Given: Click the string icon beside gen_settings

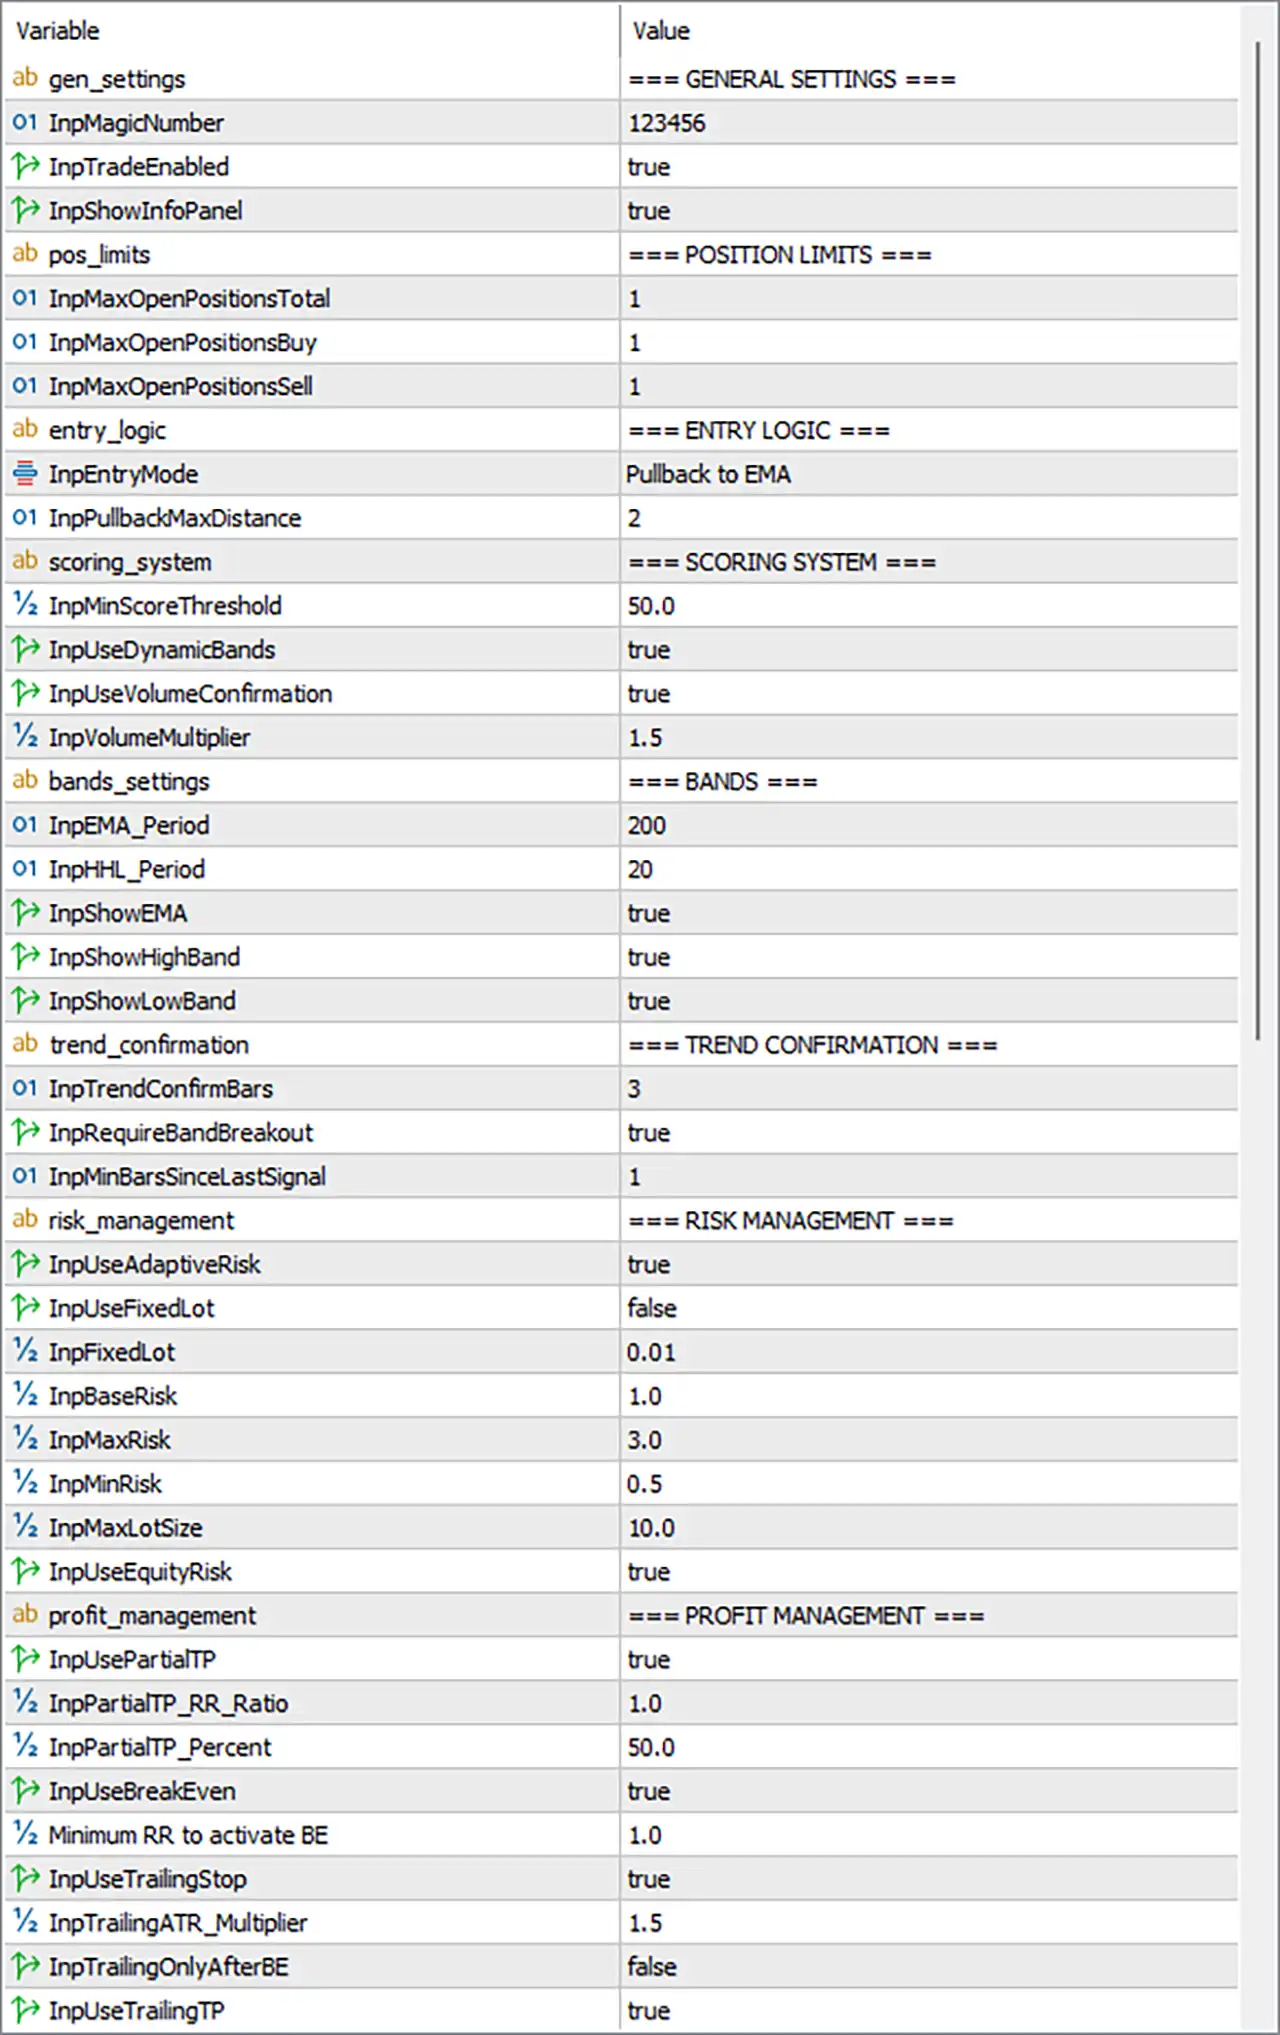Looking at the screenshot, I should coord(25,78).
